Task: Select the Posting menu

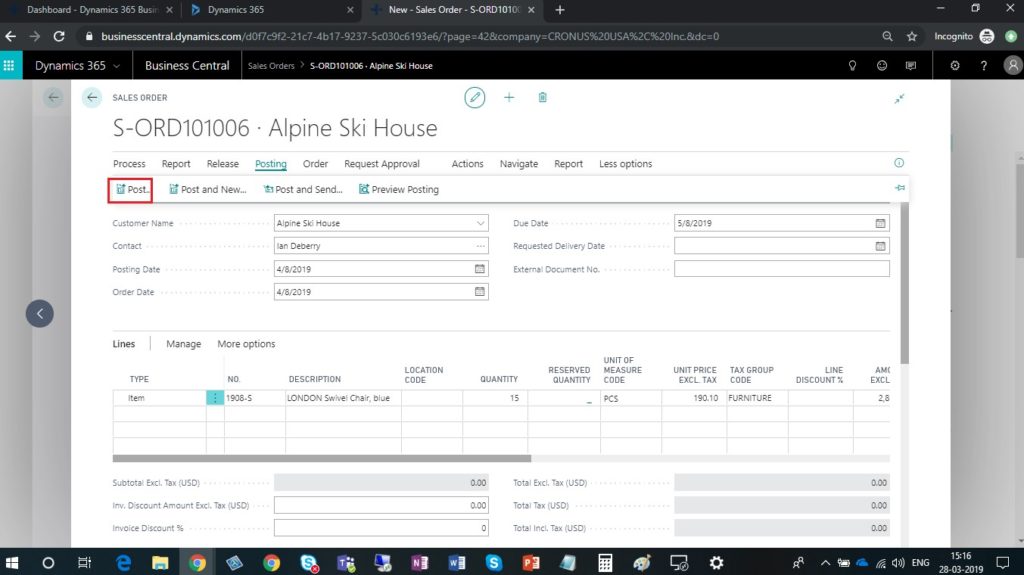Action: pos(271,164)
